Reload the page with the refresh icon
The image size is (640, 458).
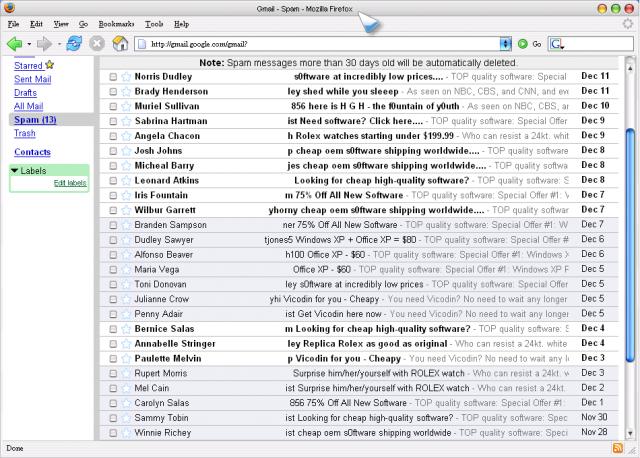click(x=74, y=43)
